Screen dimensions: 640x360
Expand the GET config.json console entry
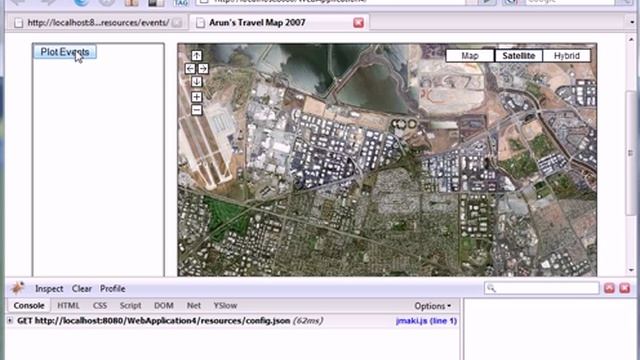pos(10,321)
